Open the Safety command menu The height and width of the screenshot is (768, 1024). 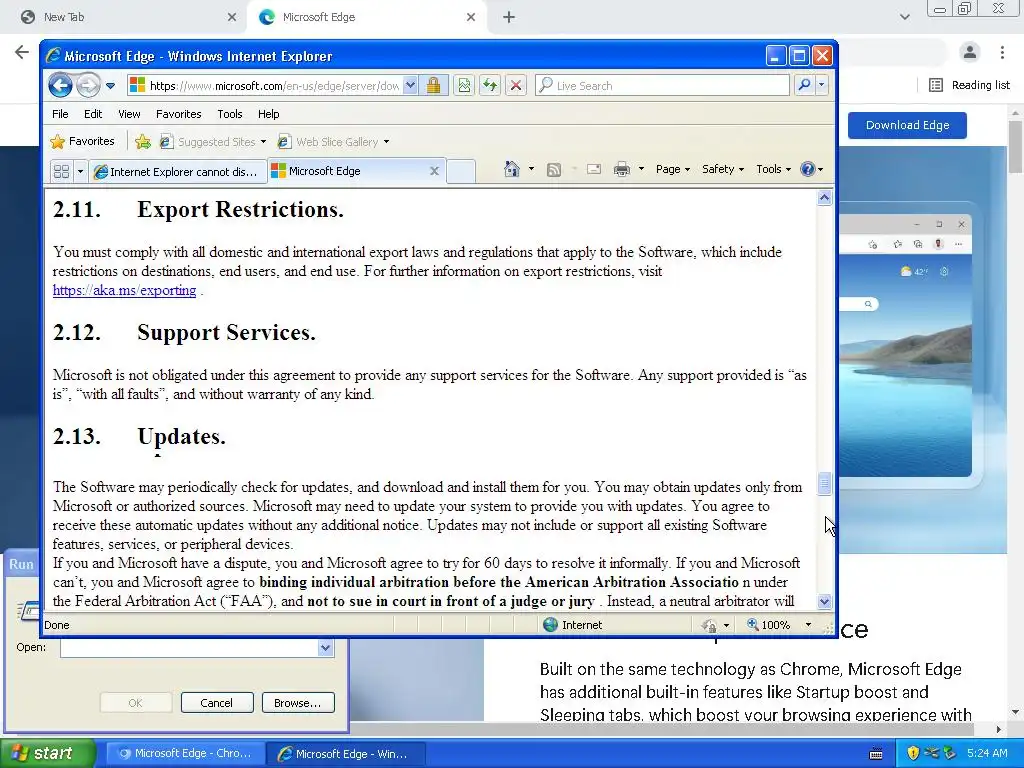pos(723,169)
